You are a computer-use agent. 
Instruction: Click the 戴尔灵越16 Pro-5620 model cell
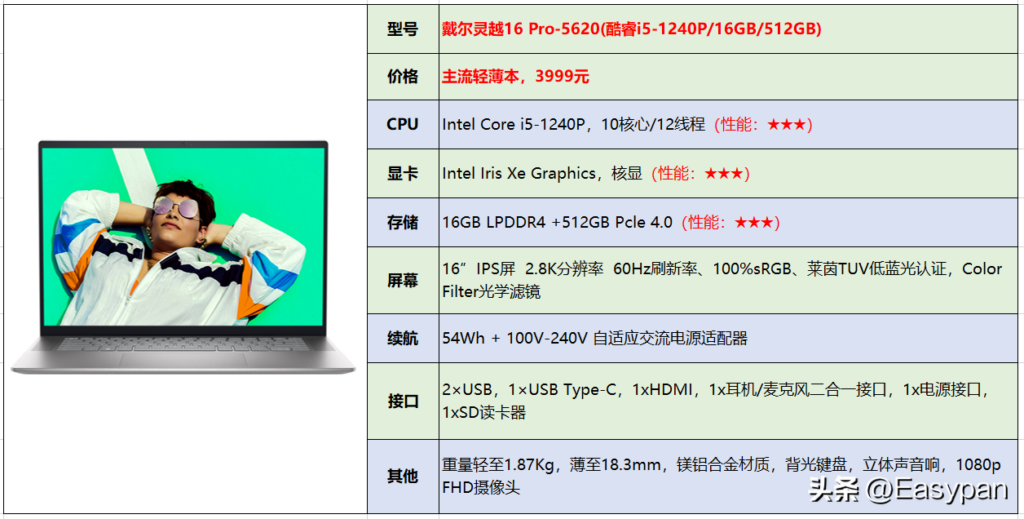click(728, 29)
